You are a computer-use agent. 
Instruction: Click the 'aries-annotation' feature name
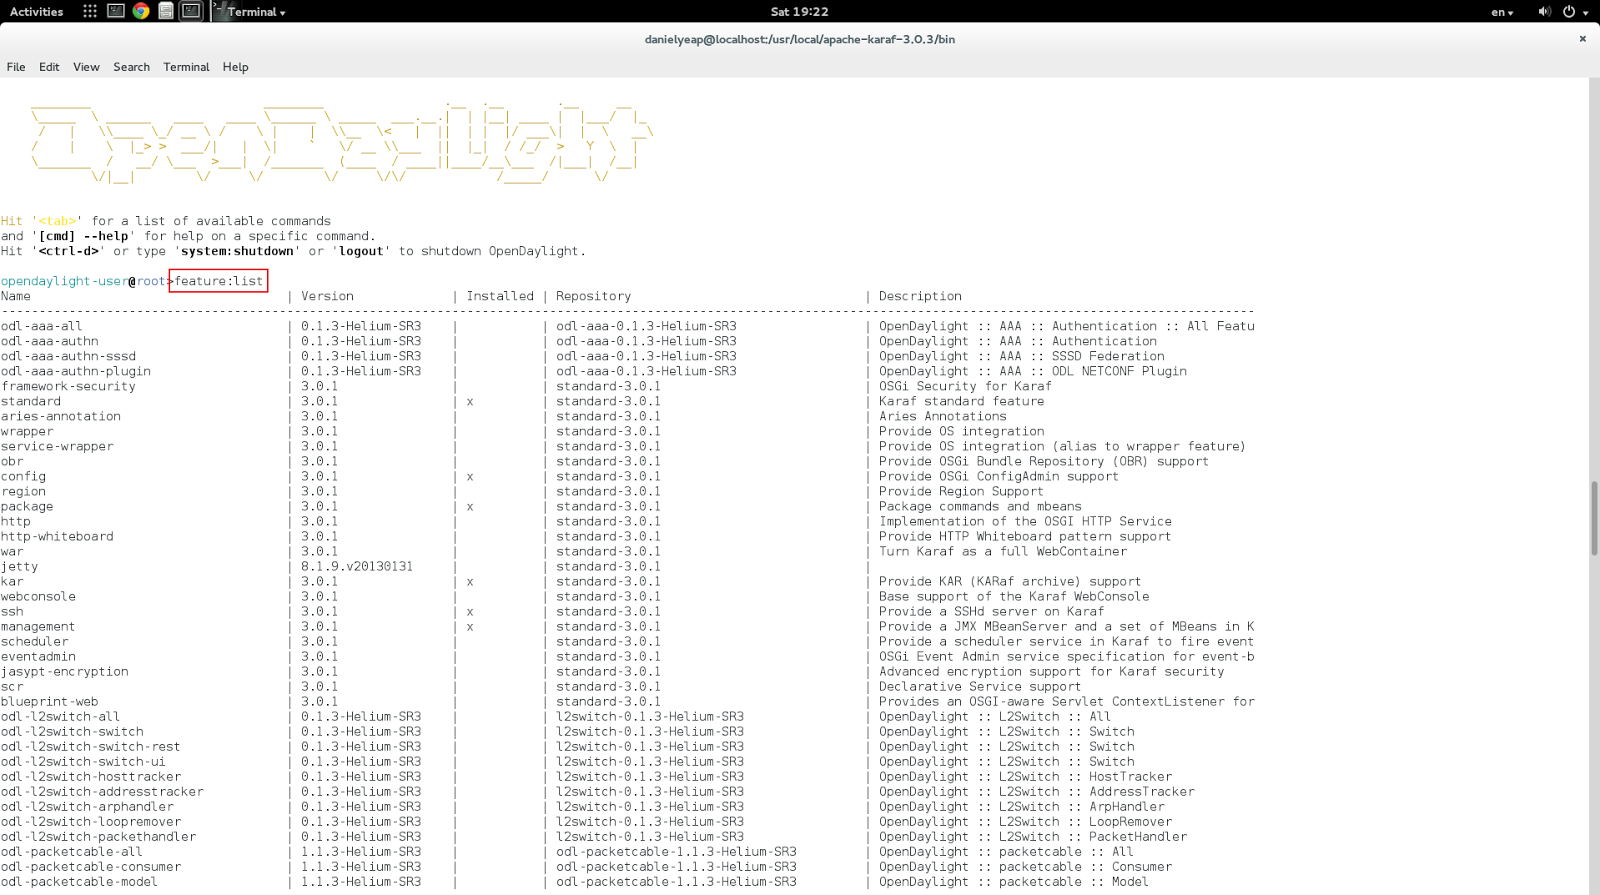point(61,416)
